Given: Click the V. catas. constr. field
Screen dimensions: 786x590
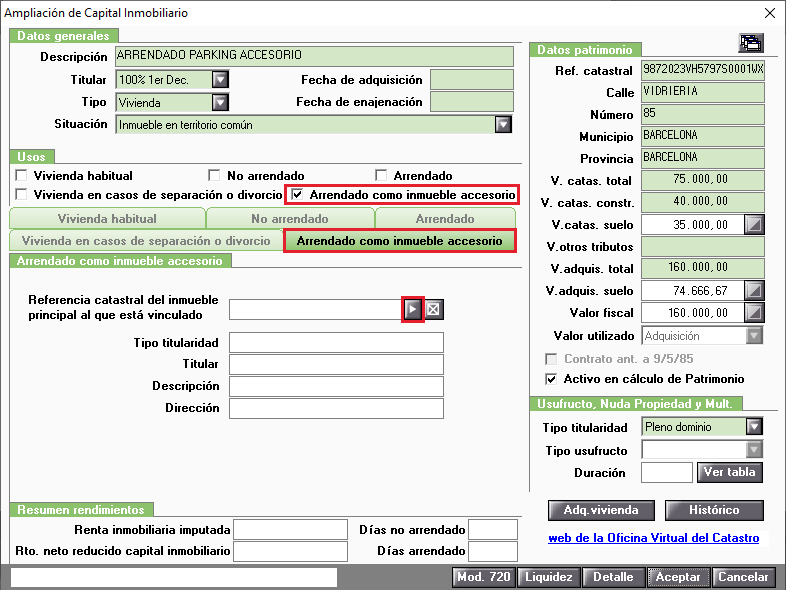Looking at the screenshot, I should pyautogui.click(x=703, y=203).
